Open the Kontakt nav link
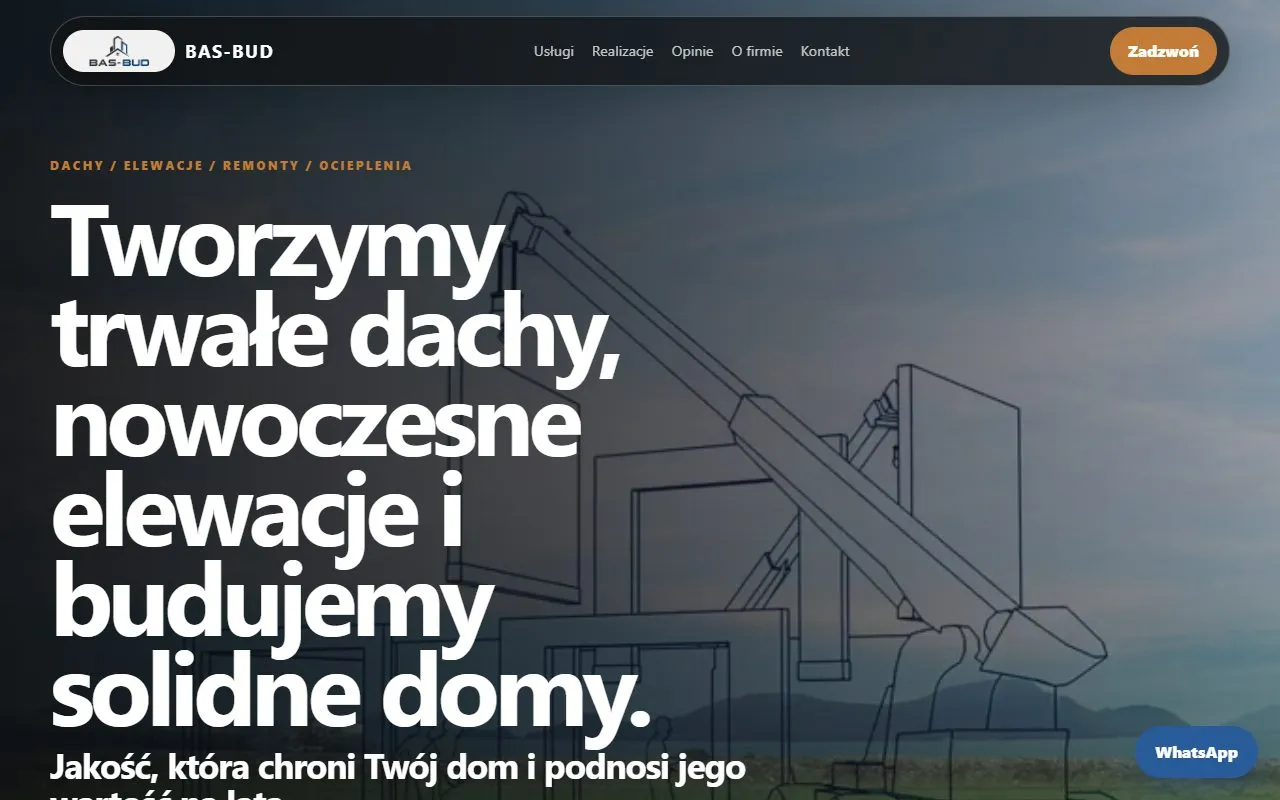The height and width of the screenshot is (800, 1280). click(825, 51)
